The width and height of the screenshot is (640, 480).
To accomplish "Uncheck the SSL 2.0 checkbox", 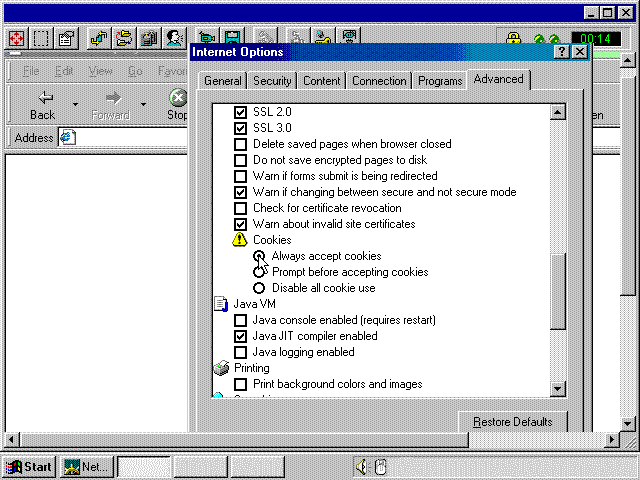I will (240, 112).
